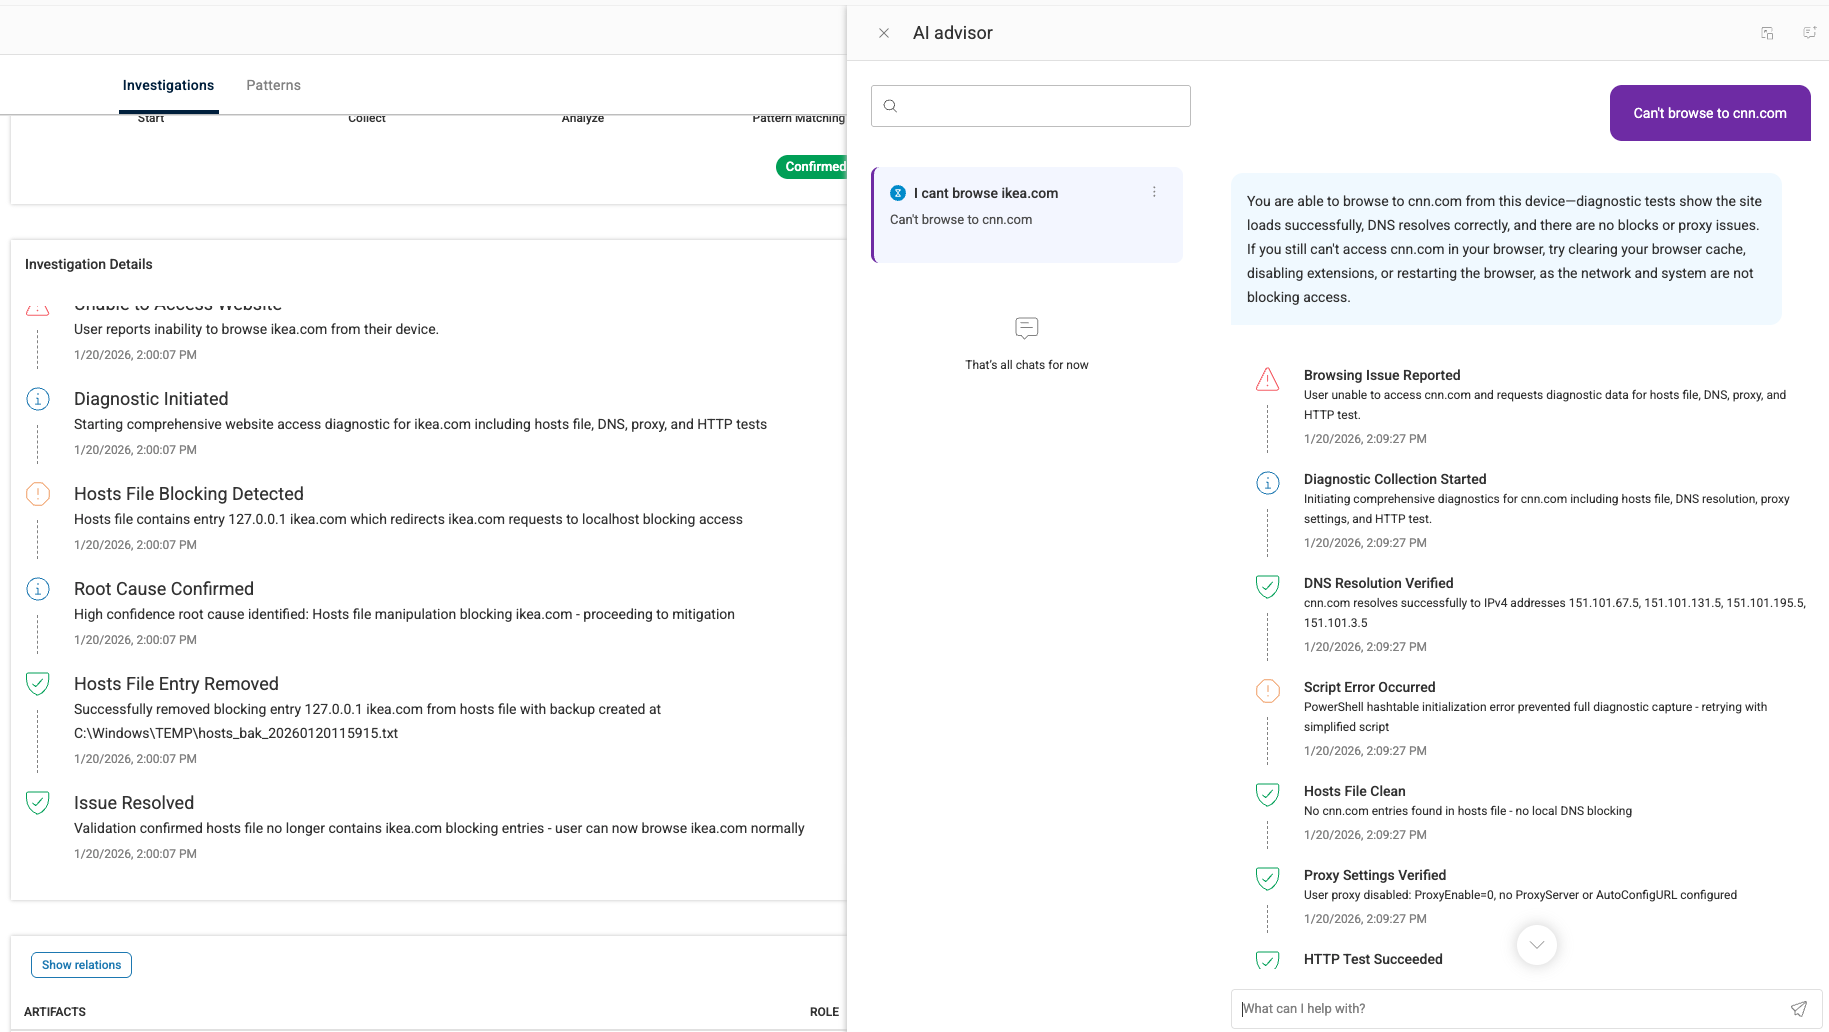Click the Script Error Occurred alert icon
Image resolution: width=1829 pixels, height=1032 pixels.
1267,690
